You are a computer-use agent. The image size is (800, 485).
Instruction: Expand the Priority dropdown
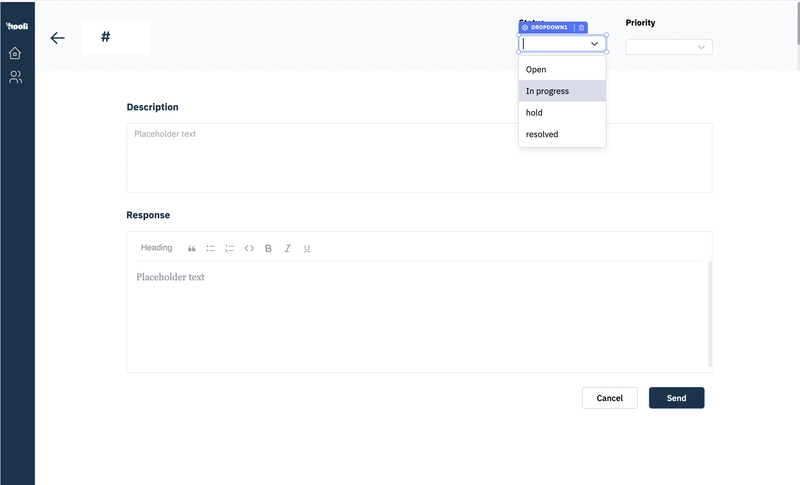click(669, 47)
